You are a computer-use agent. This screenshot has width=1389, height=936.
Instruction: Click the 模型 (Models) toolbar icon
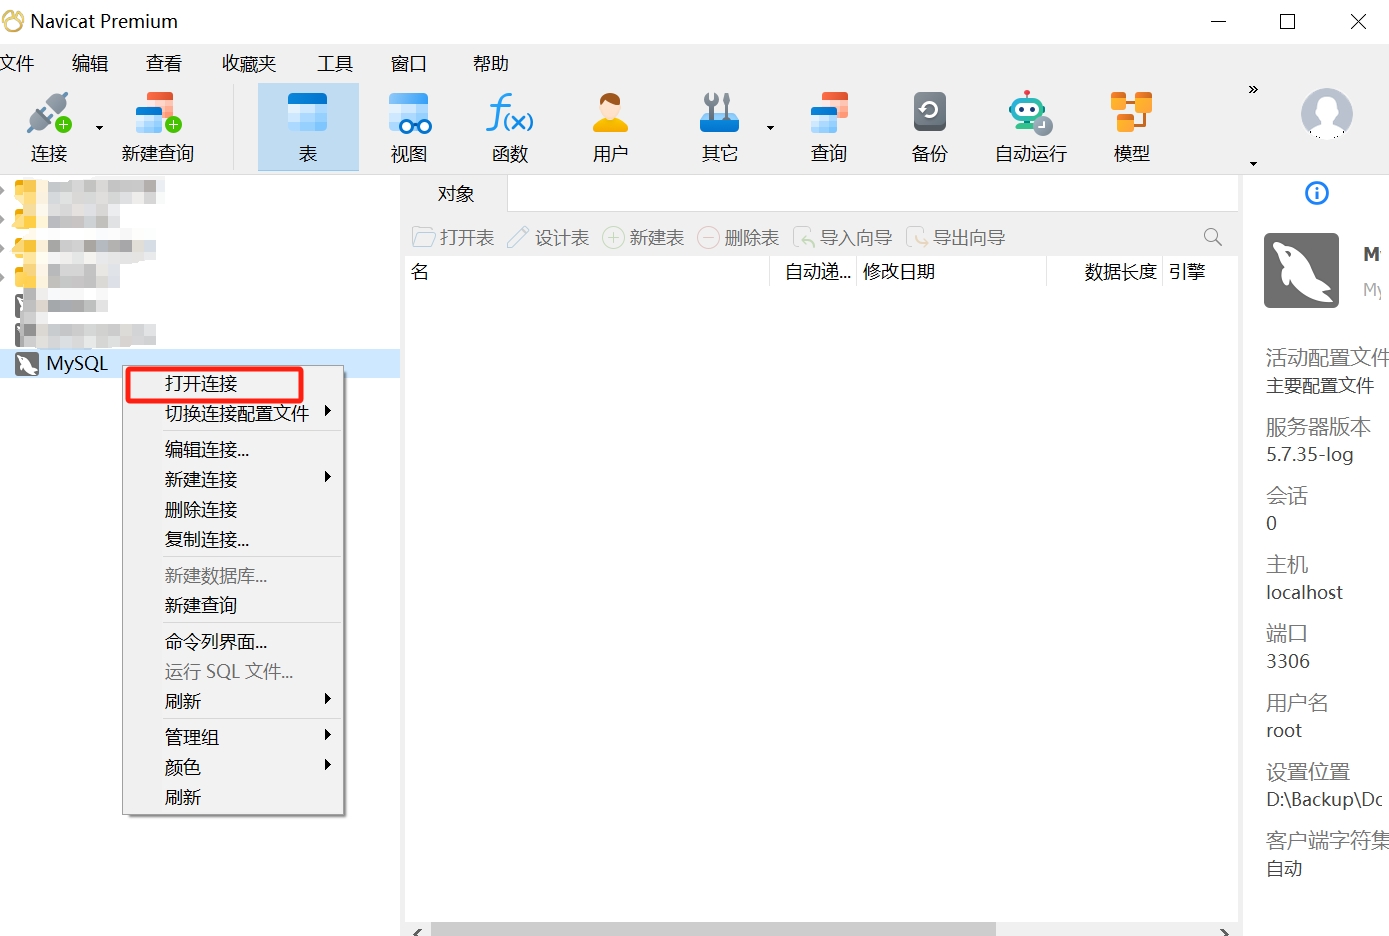pyautogui.click(x=1130, y=123)
